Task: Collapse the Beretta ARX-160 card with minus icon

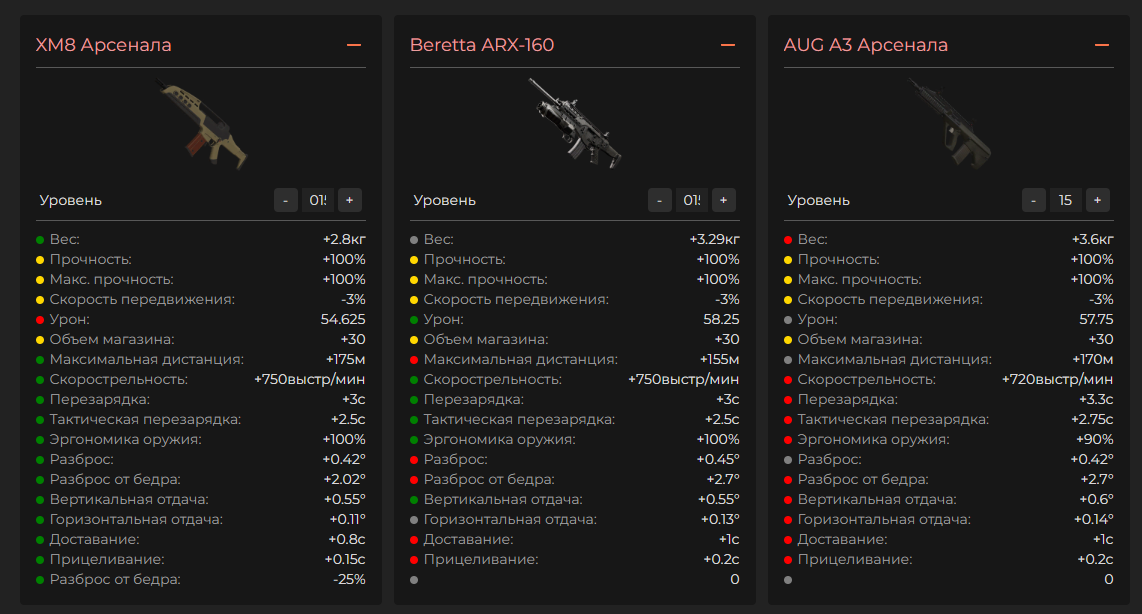Action: (x=728, y=45)
